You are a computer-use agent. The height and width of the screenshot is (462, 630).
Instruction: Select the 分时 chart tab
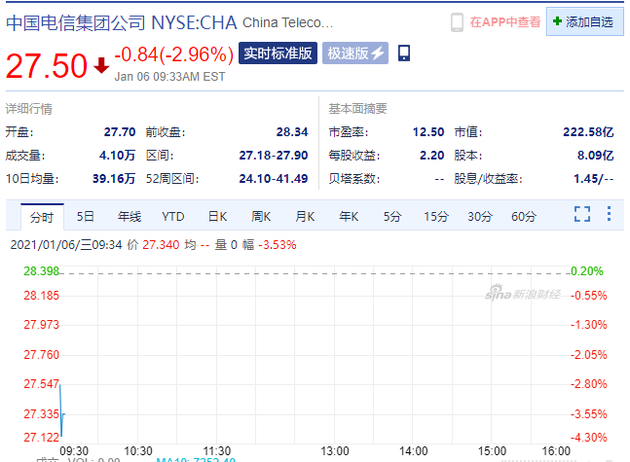tap(42, 217)
